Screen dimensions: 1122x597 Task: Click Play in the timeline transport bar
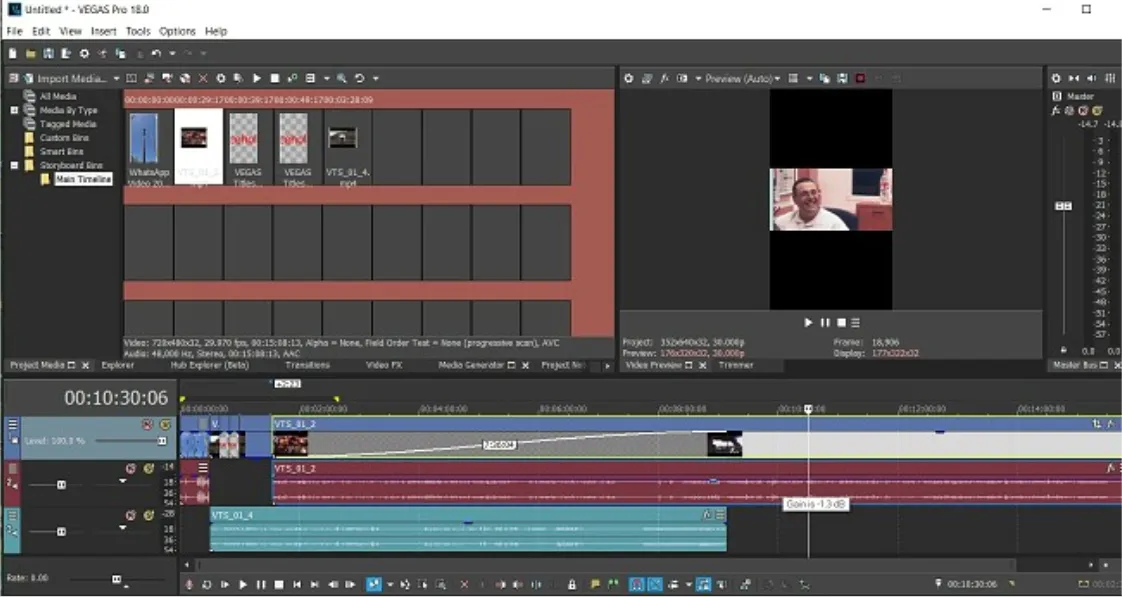[x=243, y=585]
